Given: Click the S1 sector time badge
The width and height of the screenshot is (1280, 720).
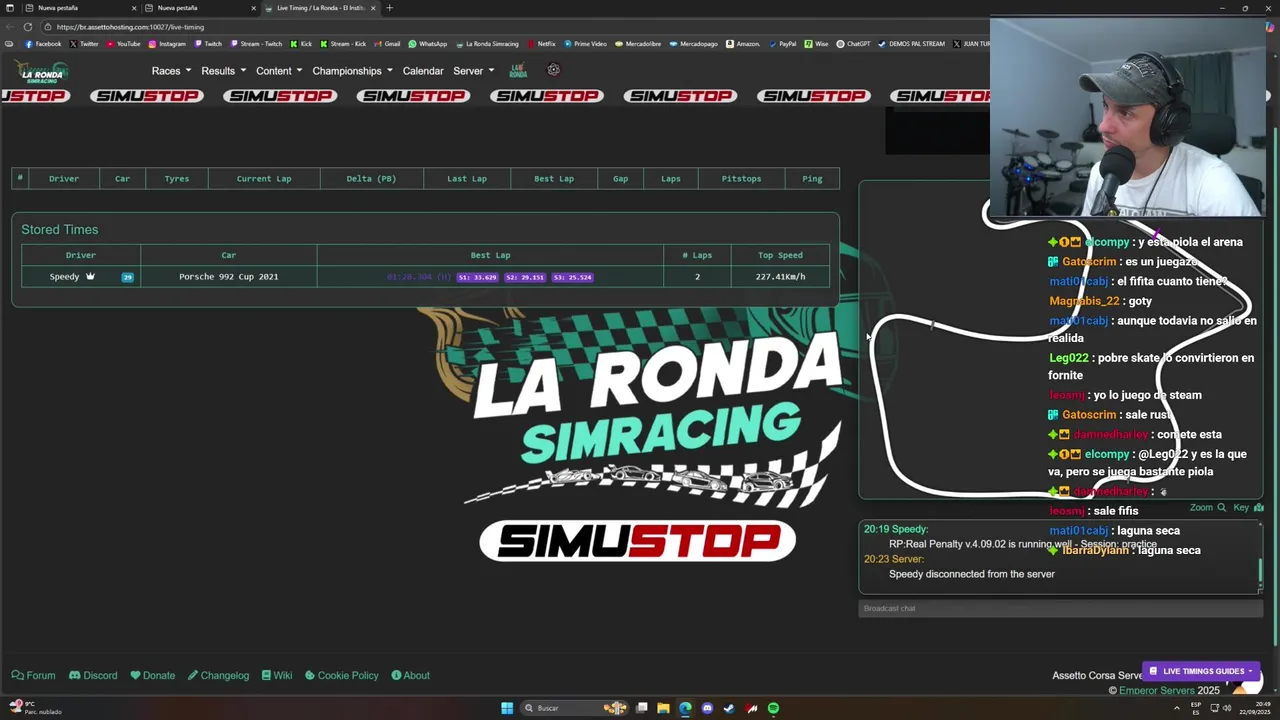Looking at the screenshot, I should pos(477,277).
